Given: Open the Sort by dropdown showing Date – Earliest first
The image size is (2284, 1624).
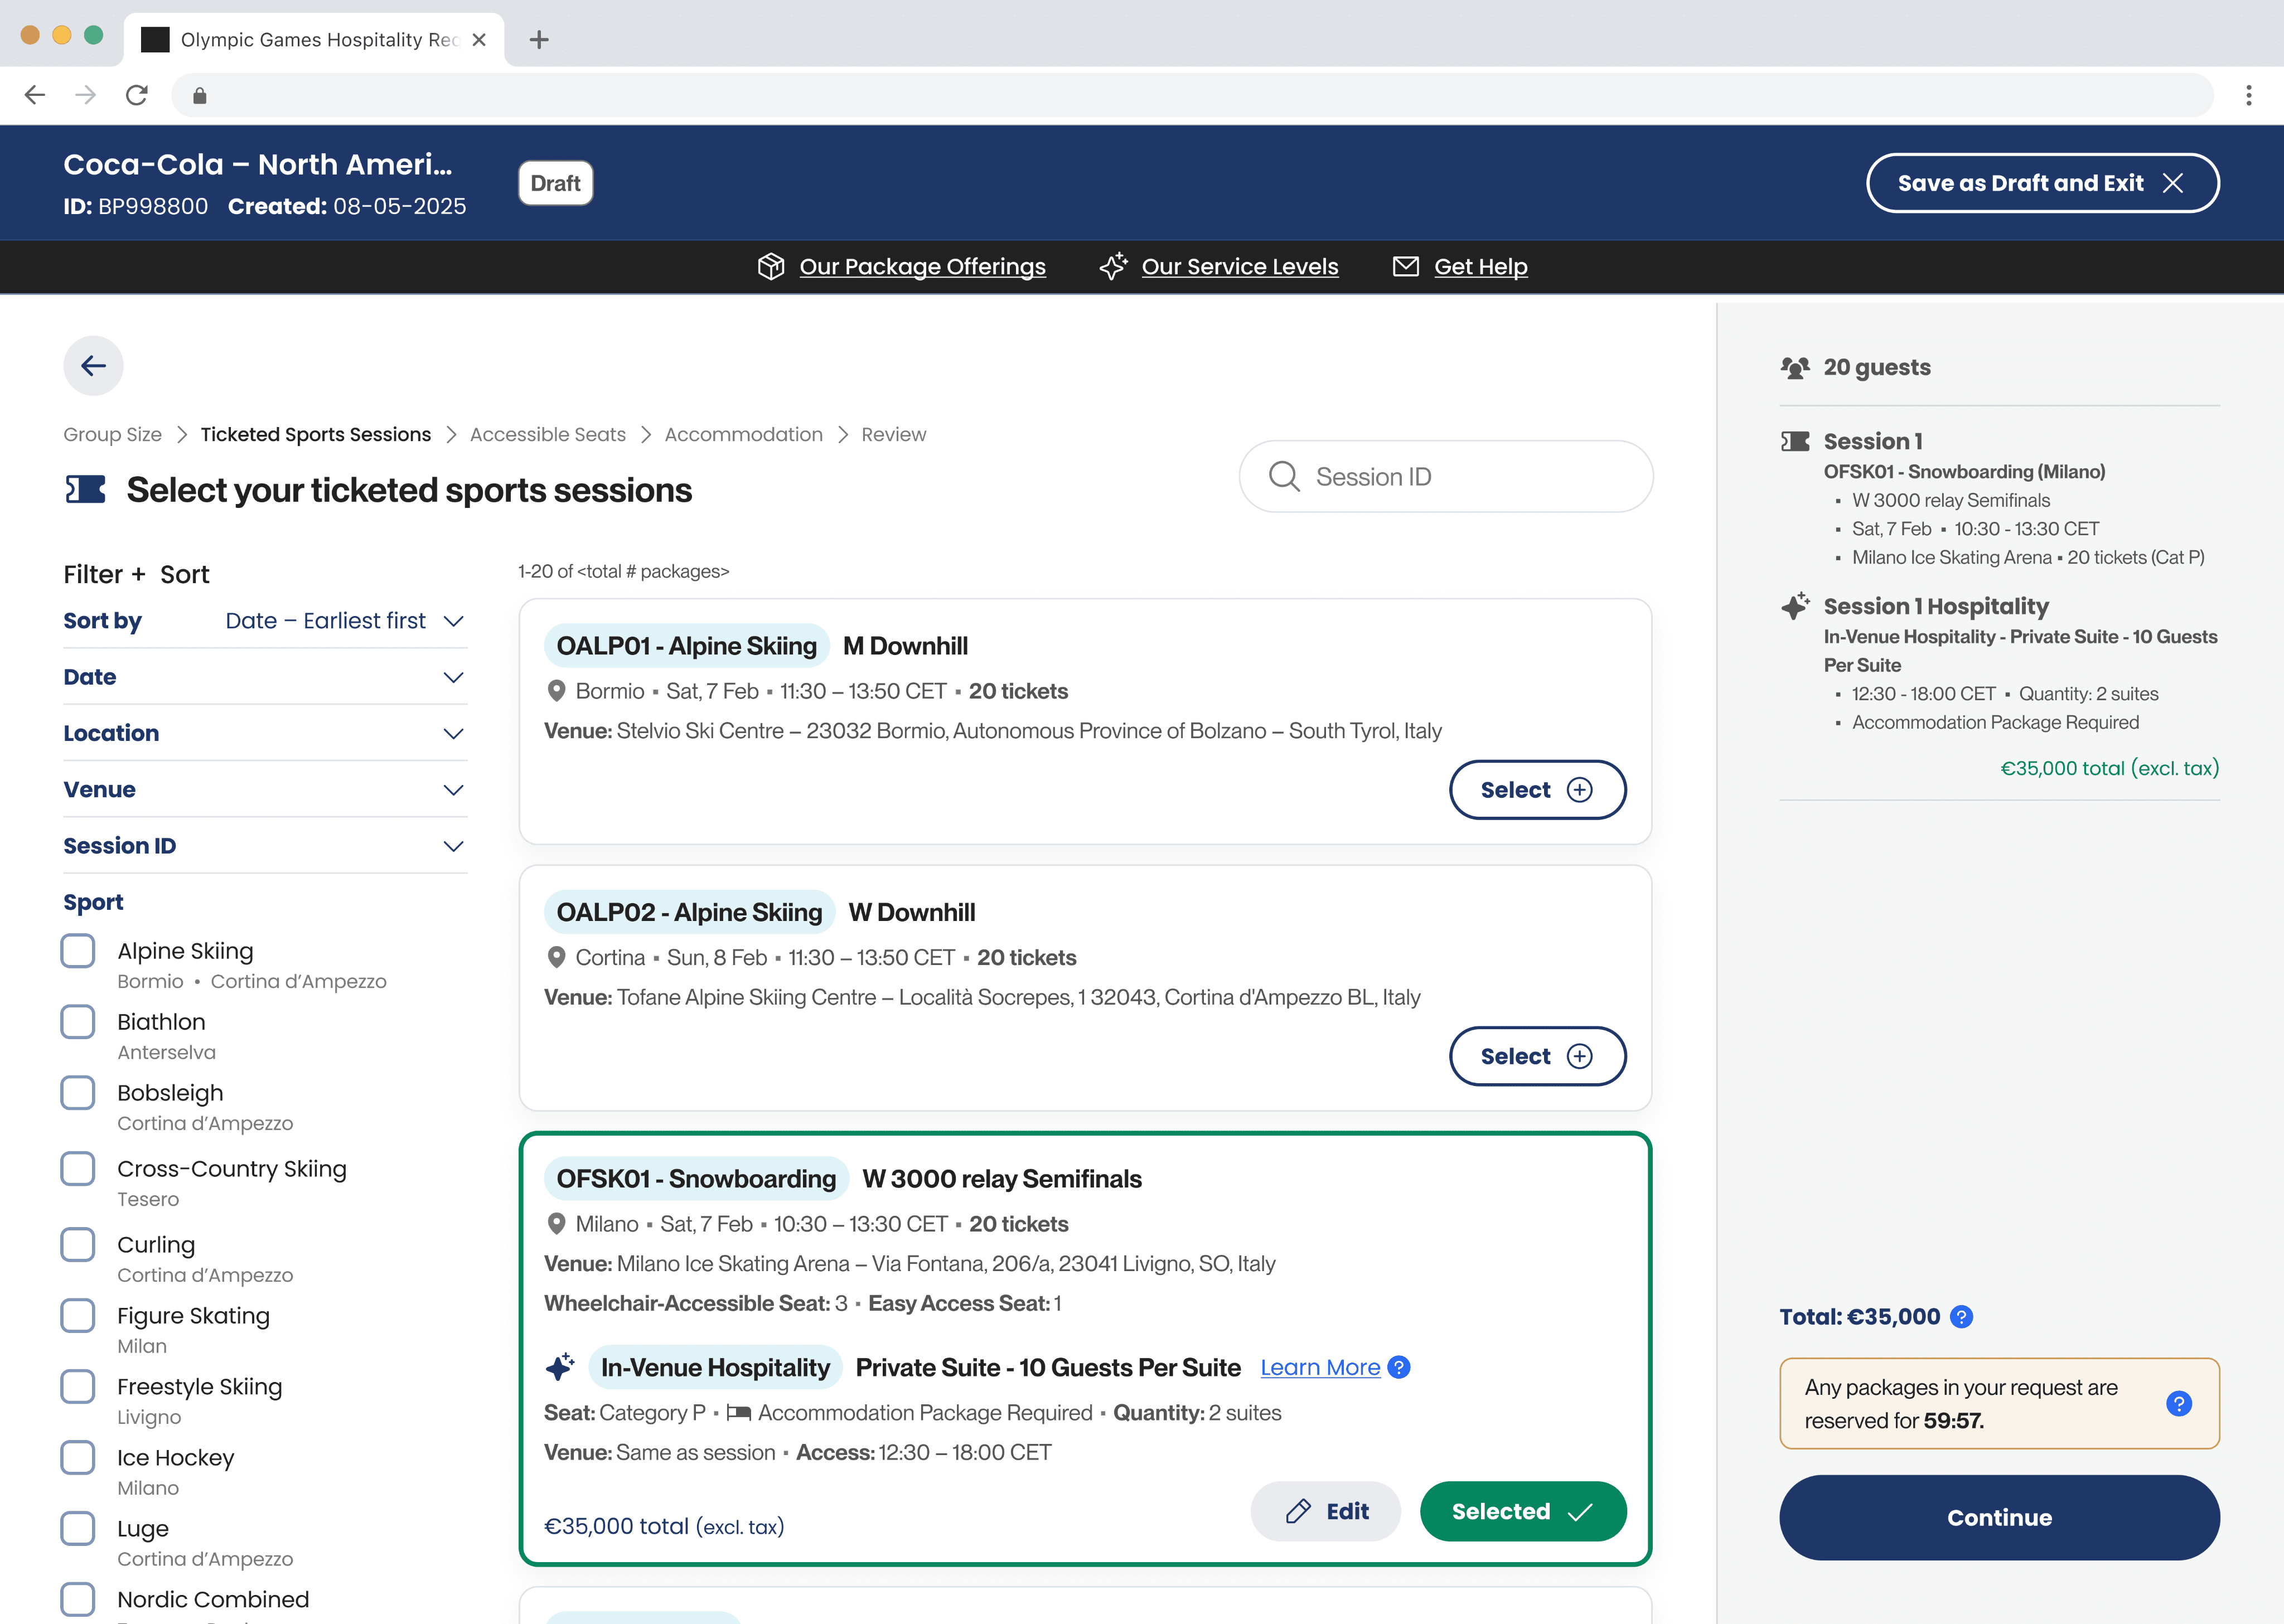Looking at the screenshot, I should [x=345, y=620].
